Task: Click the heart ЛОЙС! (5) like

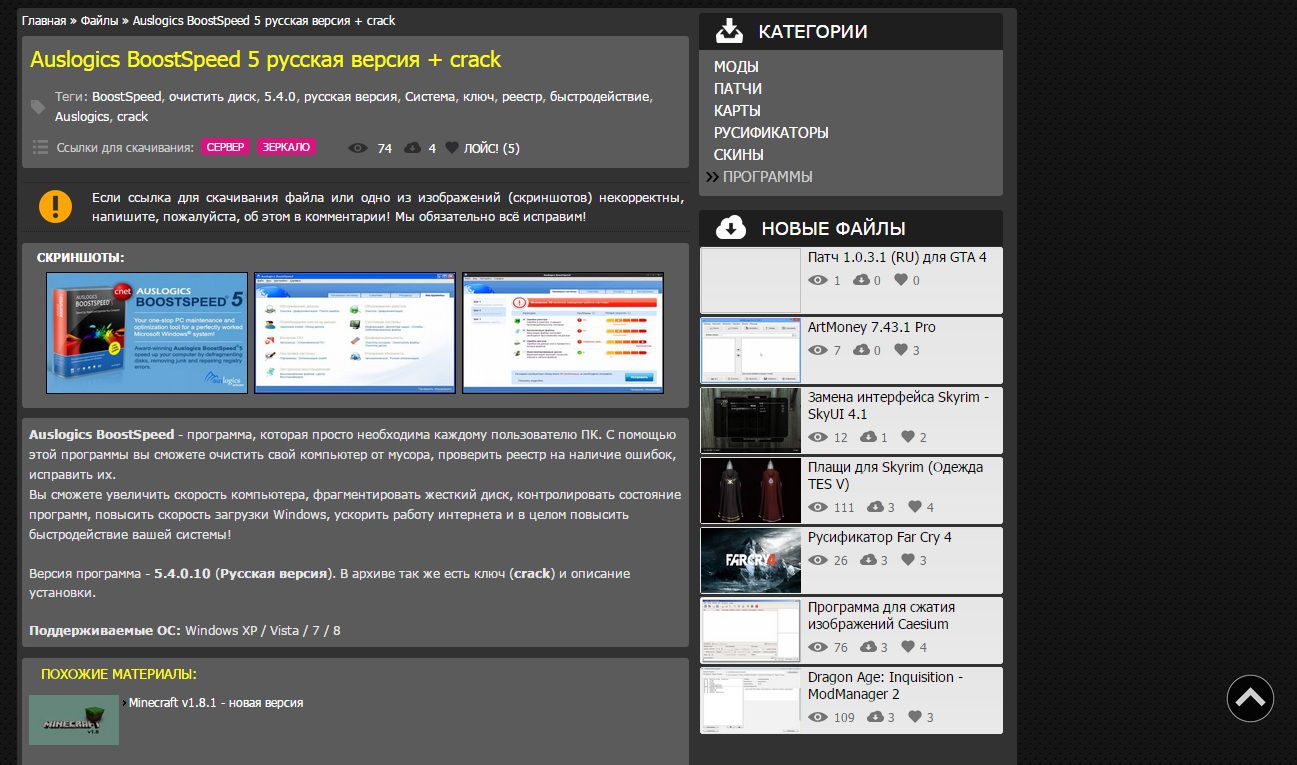Action: (482, 148)
